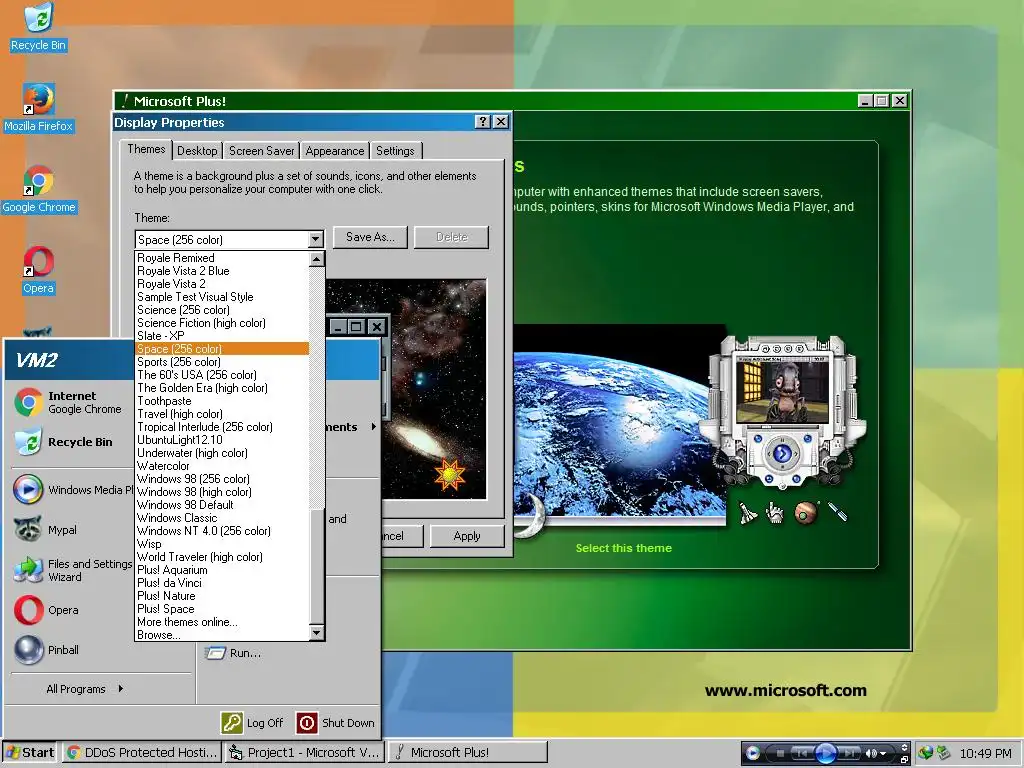The image size is (1024, 768).
Task: Open Recycle Bin in the Start menu
Action: coord(64,442)
